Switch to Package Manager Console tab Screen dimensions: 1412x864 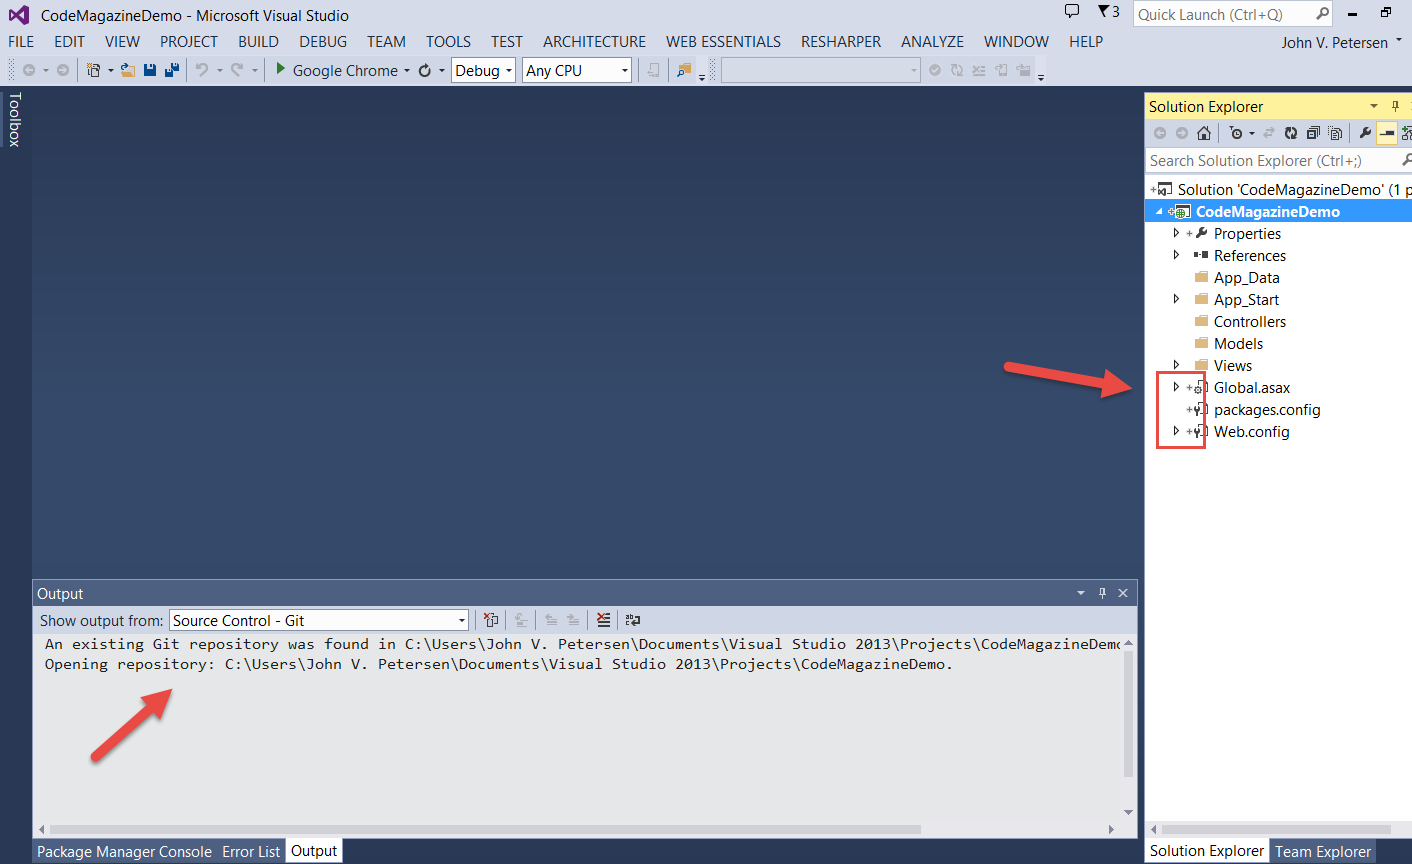(x=125, y=851)
